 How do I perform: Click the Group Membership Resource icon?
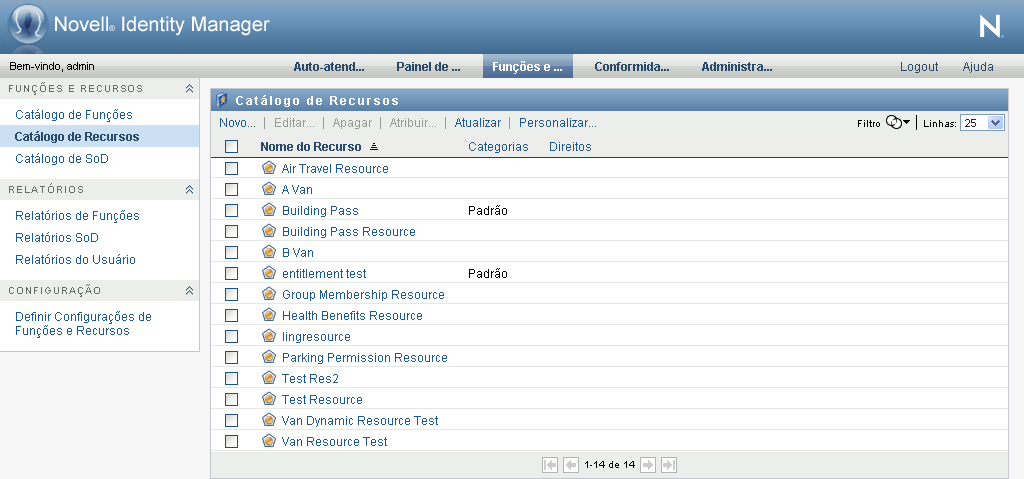pyautogui.click(x=268, y=293)
